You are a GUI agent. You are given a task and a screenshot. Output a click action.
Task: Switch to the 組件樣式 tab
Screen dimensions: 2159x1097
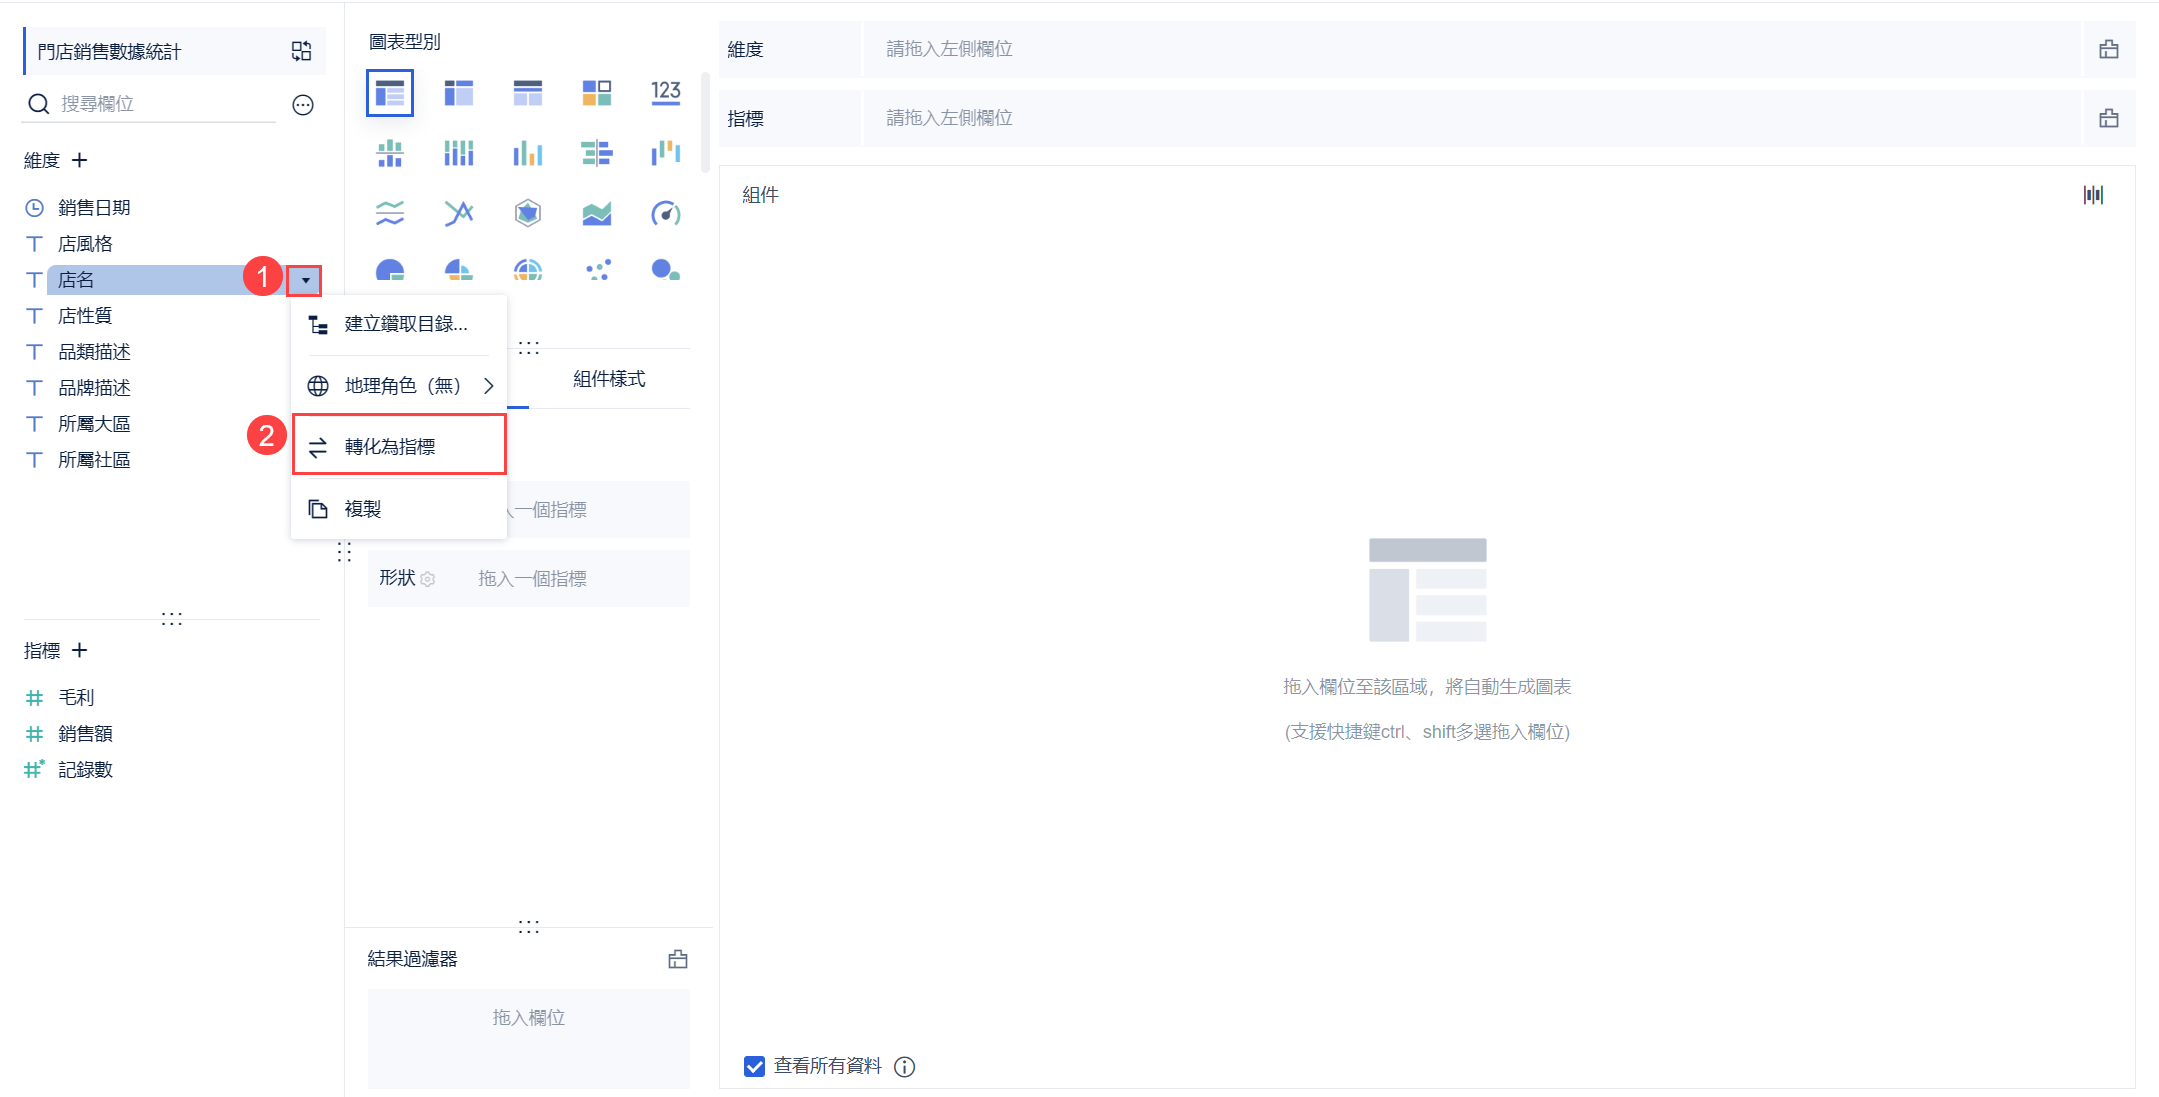coord(609,379)
